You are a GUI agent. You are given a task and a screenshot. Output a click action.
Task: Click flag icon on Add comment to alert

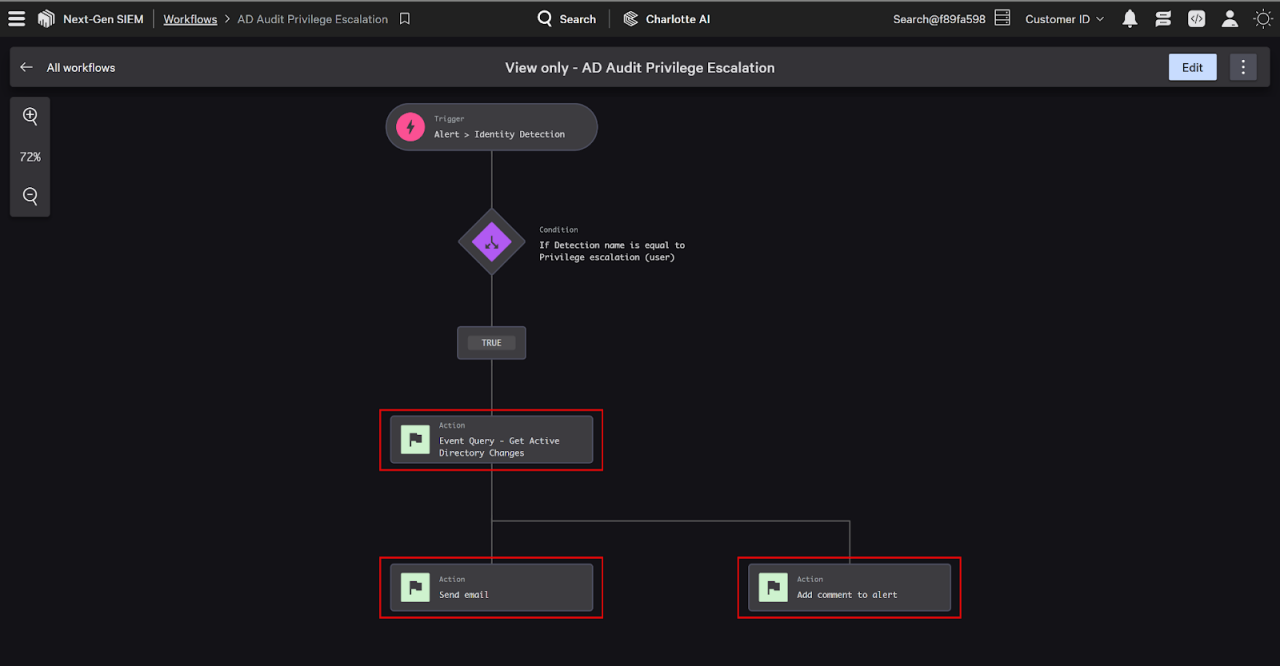[773, 587]
